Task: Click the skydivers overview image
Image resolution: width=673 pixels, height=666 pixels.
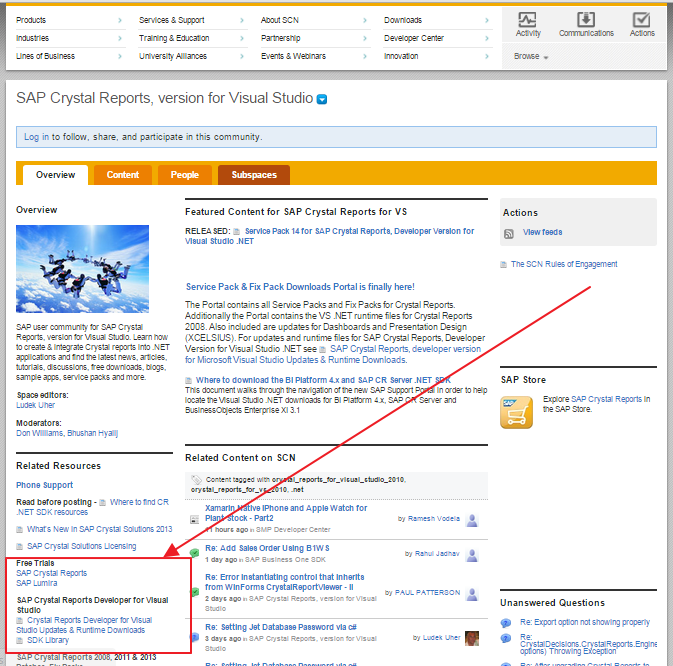Action: tap(82, 269)
